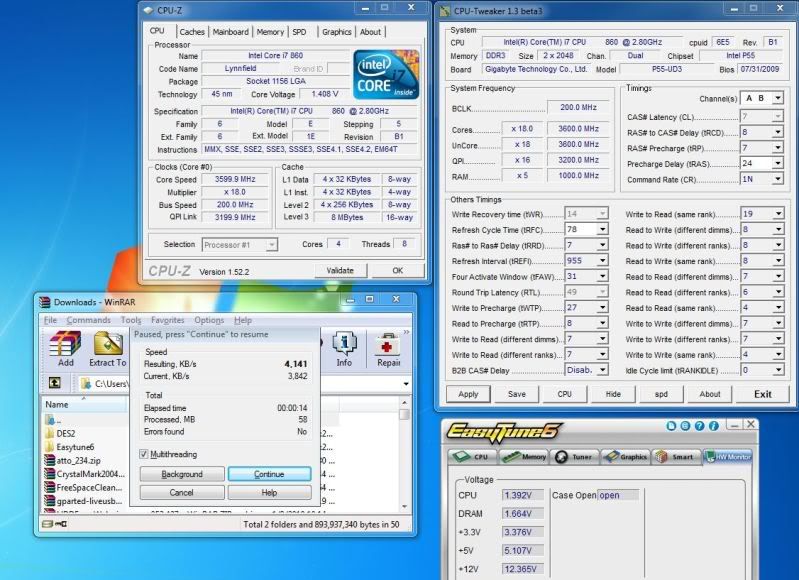
Task: Click the Add archive icon in WinRAR
Action: (65, 349)
